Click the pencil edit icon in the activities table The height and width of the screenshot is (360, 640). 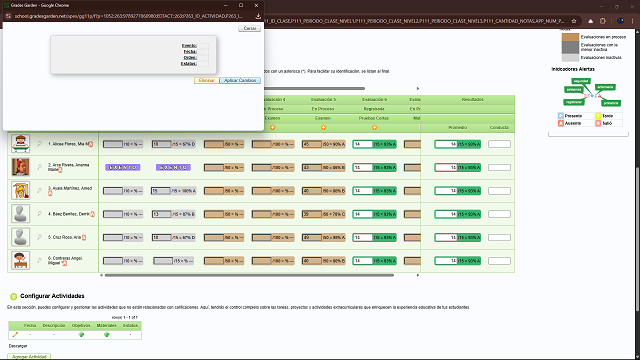[x=15, y=335]
